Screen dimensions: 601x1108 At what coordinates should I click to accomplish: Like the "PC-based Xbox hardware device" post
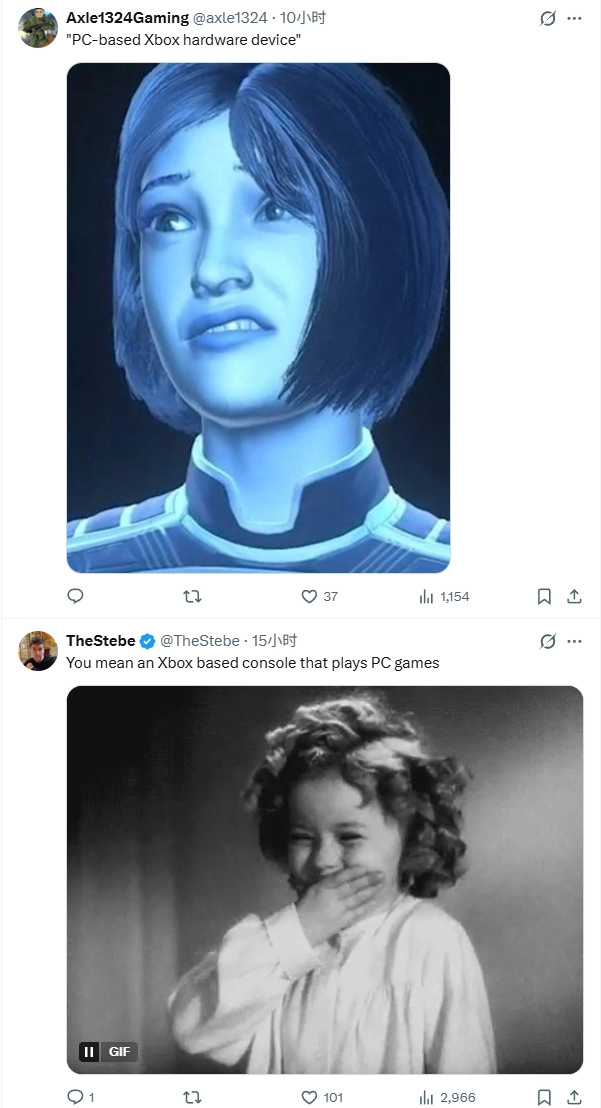click(309, 596)
